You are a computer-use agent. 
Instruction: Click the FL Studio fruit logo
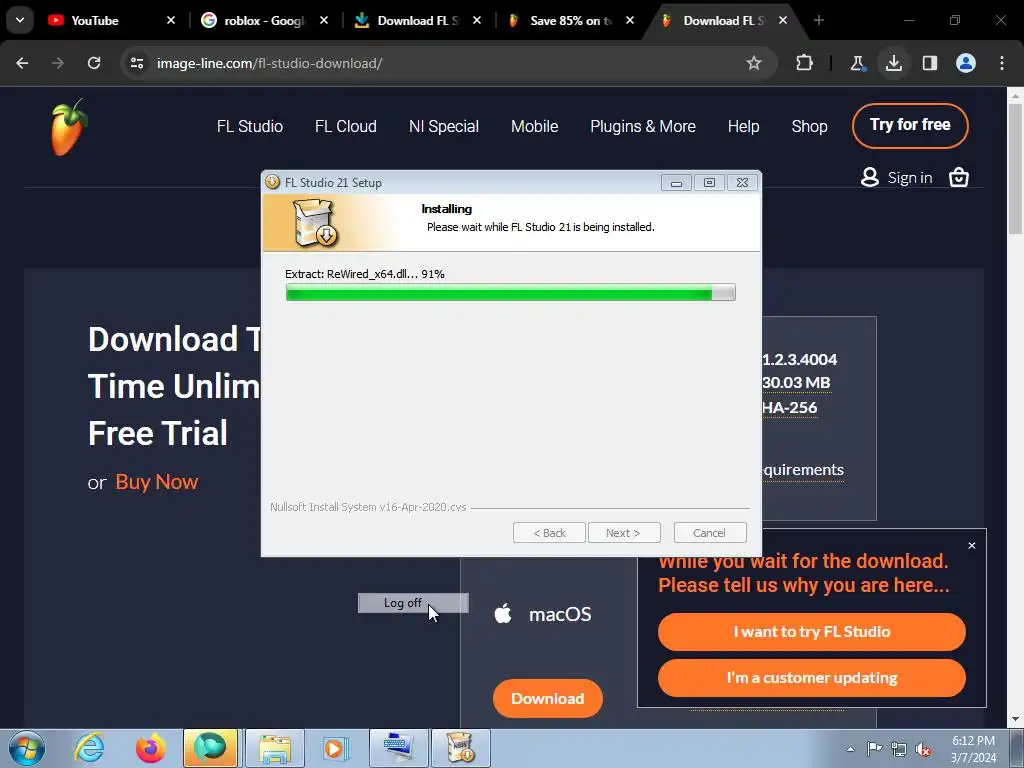pyautogui.click(x=69, y=127)
